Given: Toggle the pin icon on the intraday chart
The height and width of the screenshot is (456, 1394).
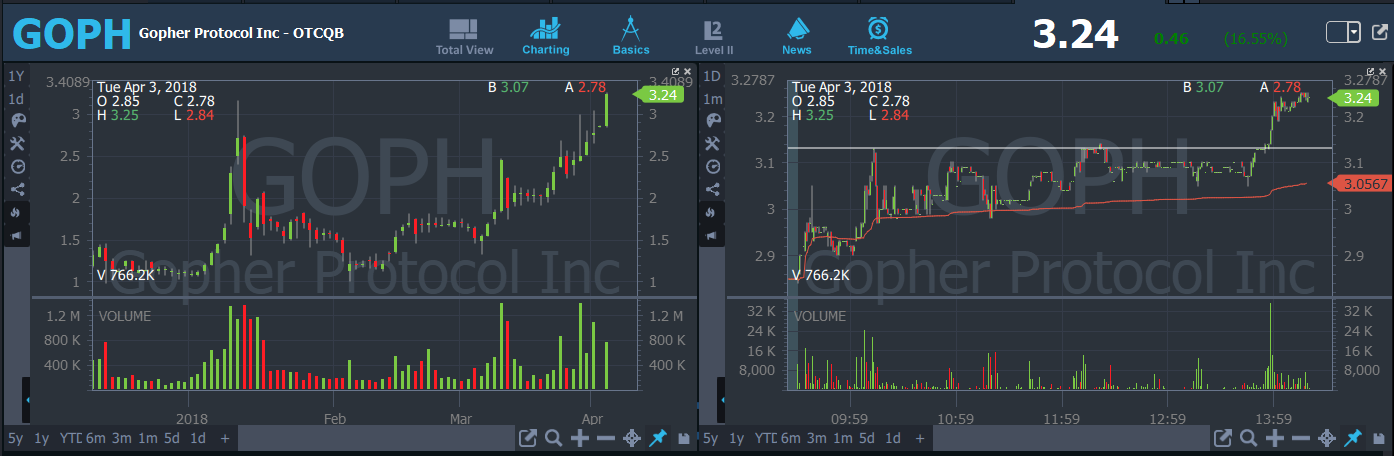Looking at the screenshot, I should 1353,438.
